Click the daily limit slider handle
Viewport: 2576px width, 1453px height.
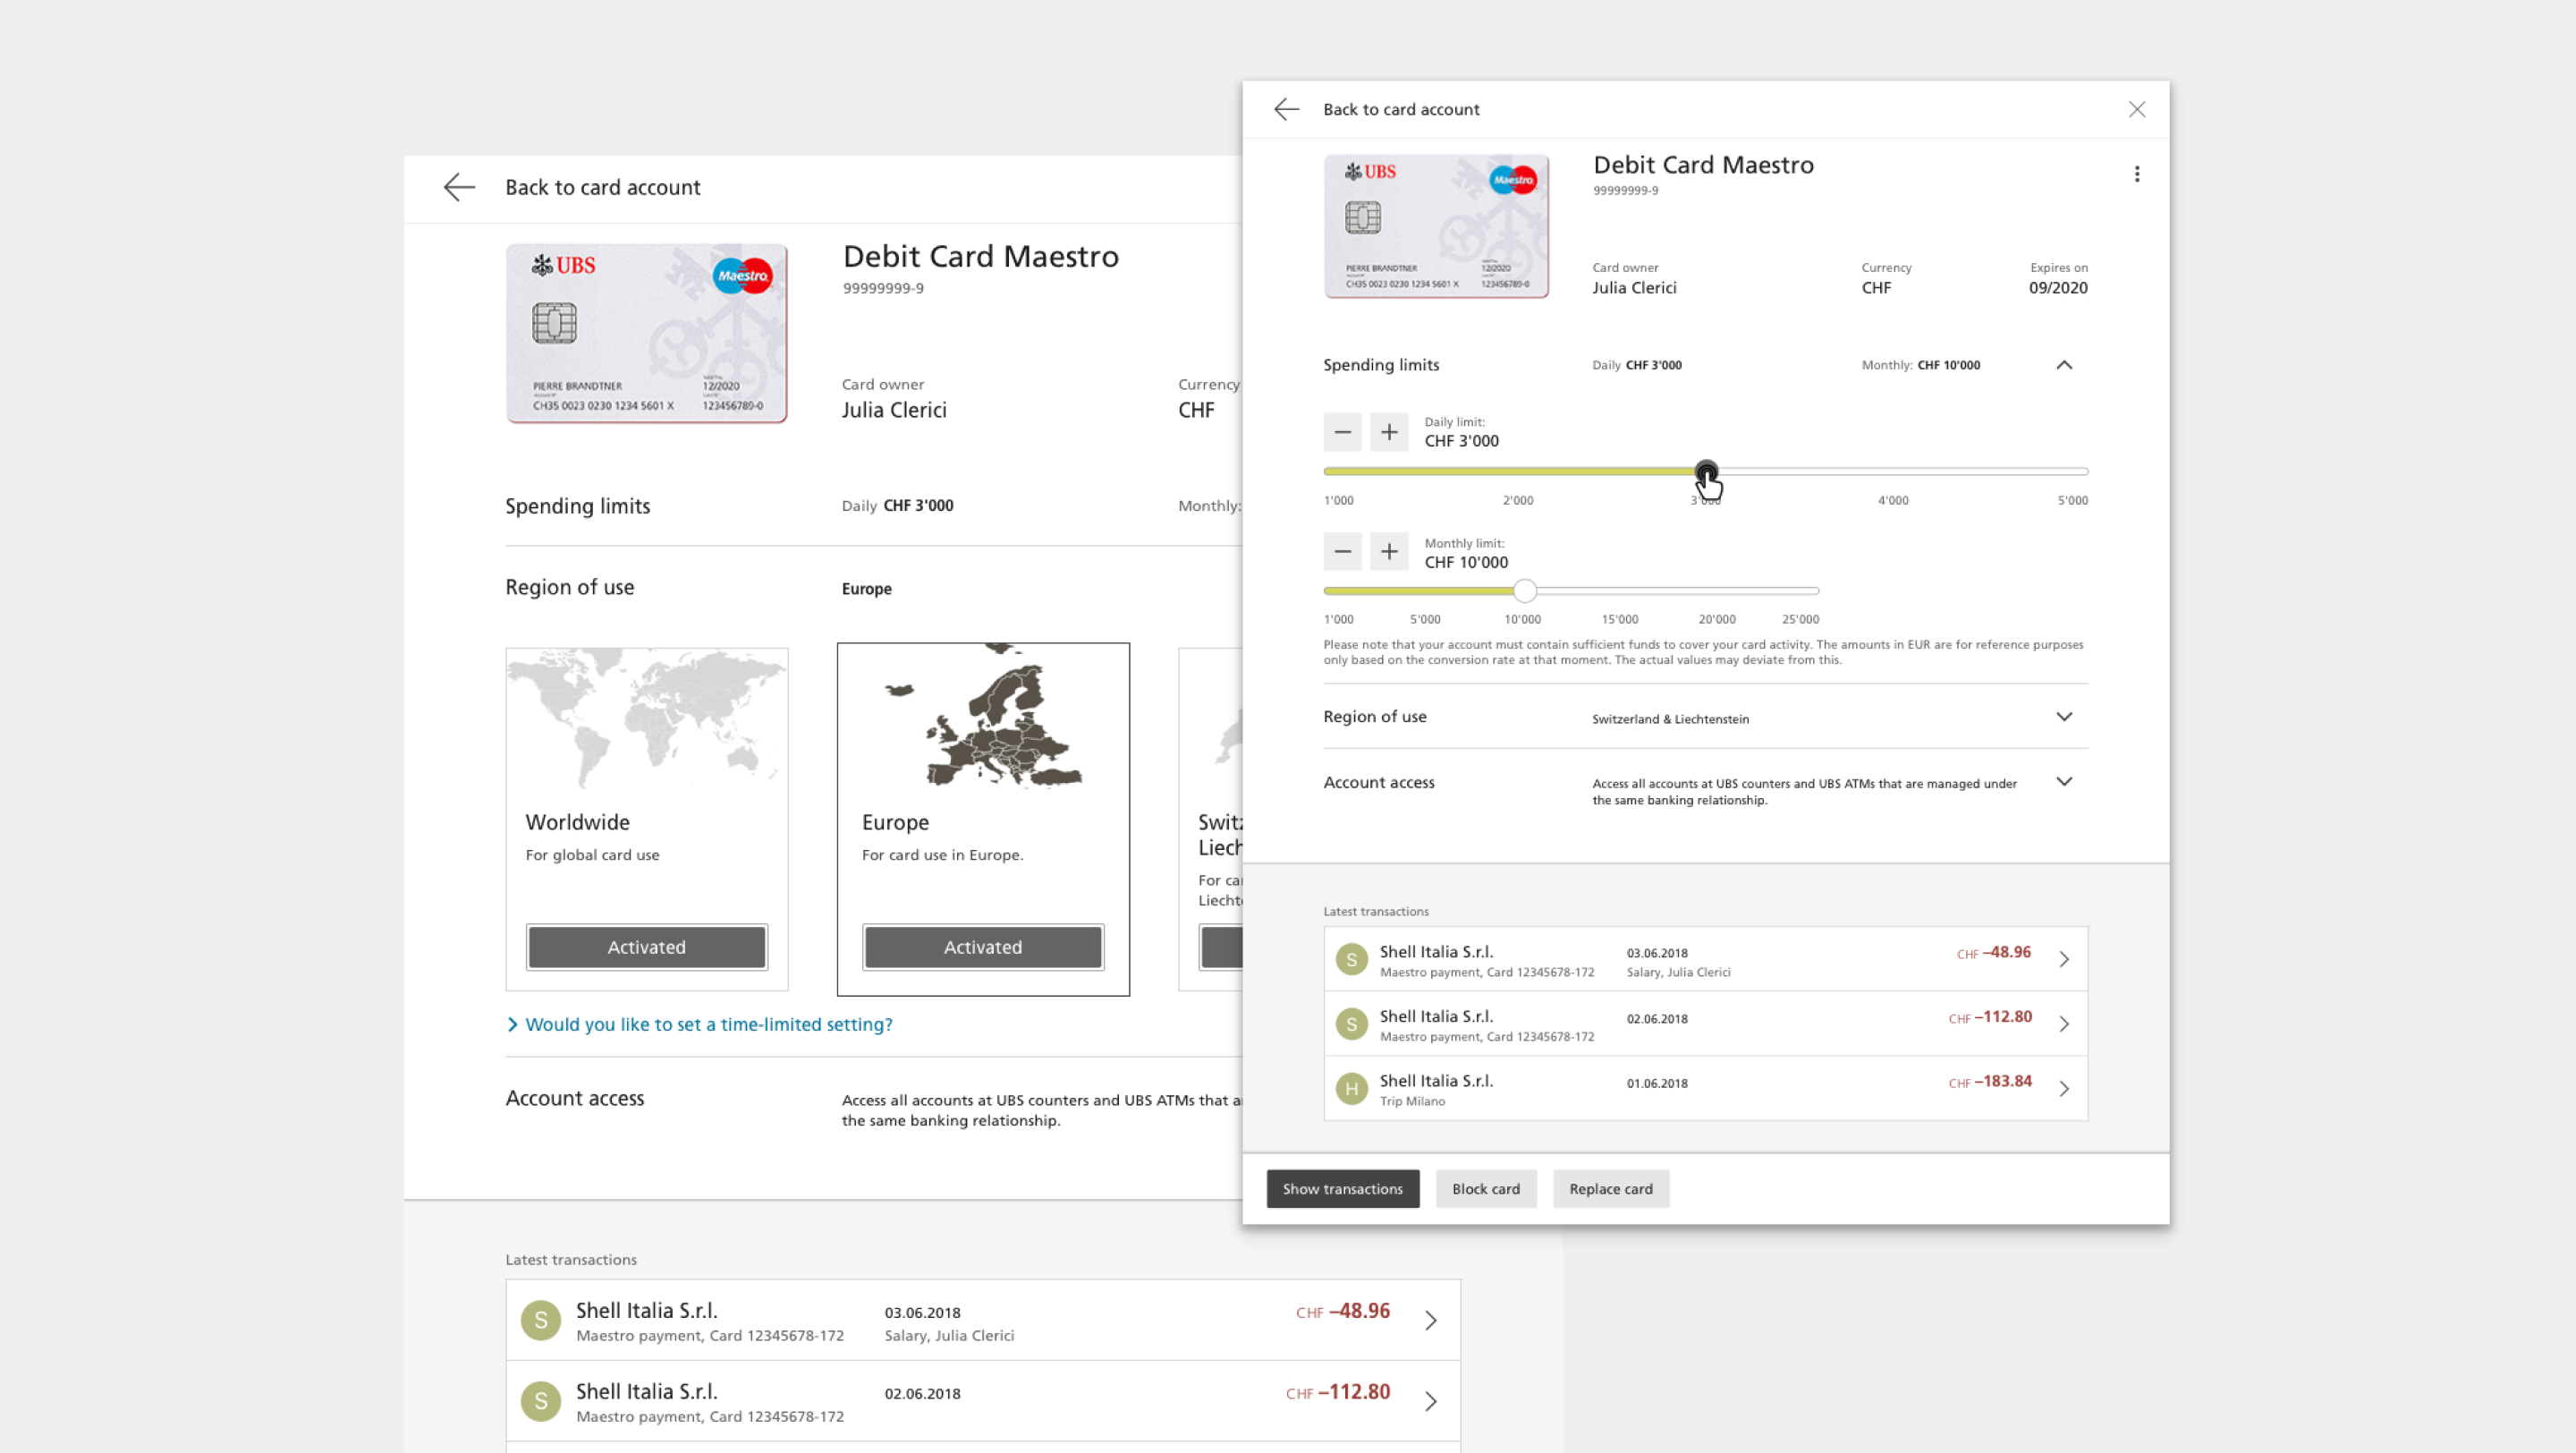1705,471
